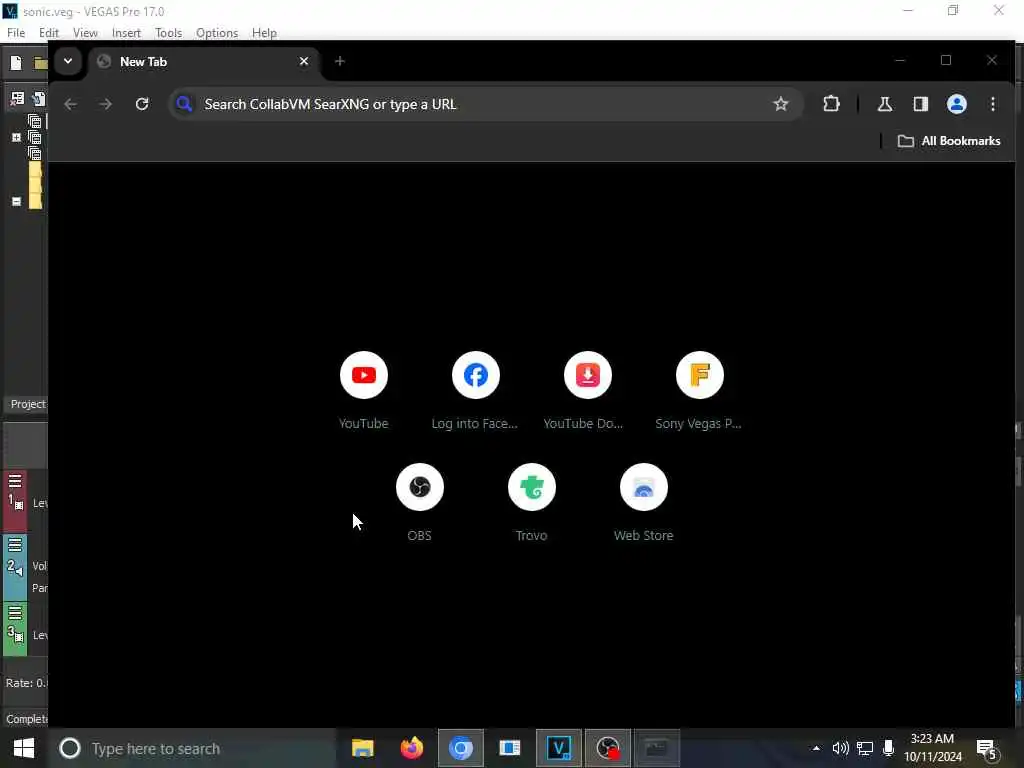Open track 3 hamburger menu in VEGAS

tap(15, 613)
